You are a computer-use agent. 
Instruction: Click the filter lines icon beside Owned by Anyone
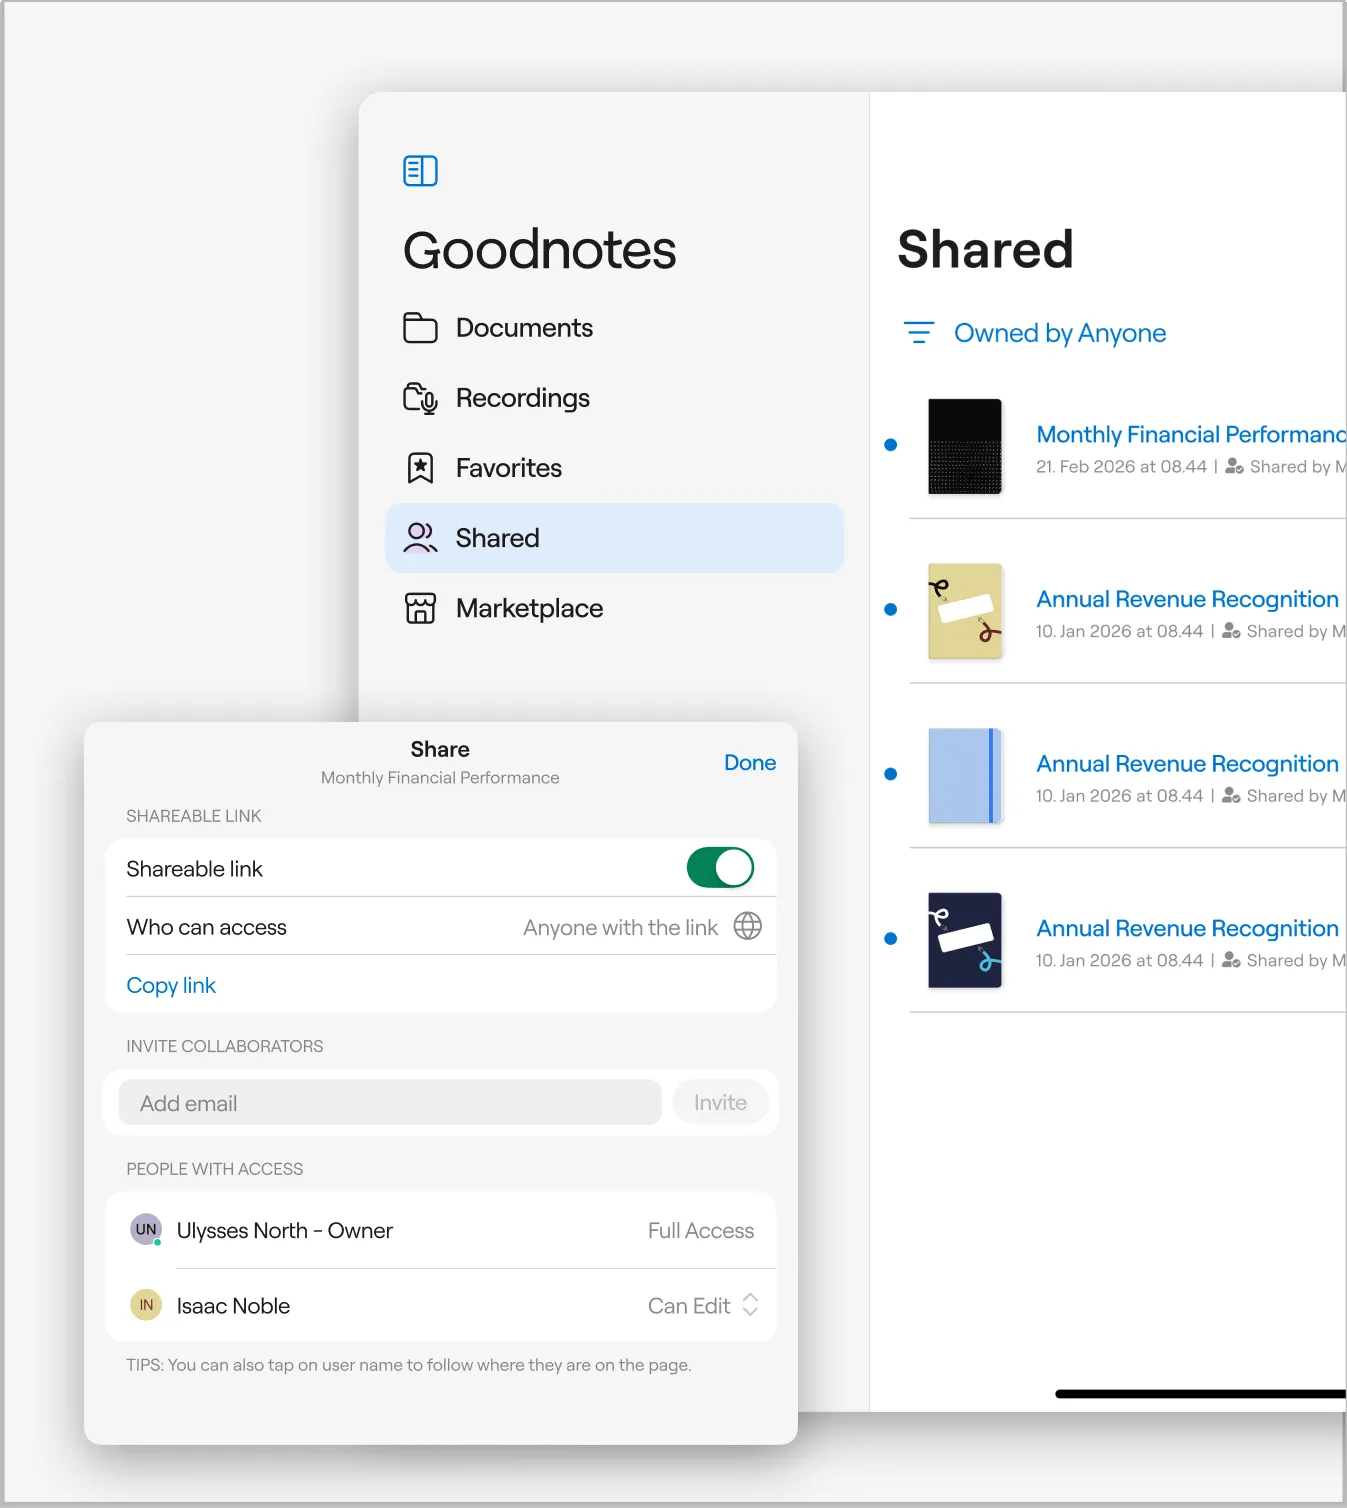pos(918,332)
